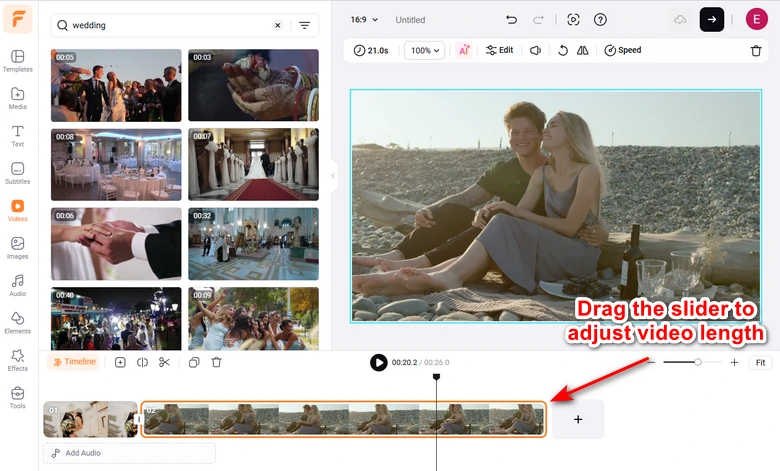This screenshot has width=780, height=471.
Task: Open the Audio sidebar panel
Action: [x=17, y=285]
